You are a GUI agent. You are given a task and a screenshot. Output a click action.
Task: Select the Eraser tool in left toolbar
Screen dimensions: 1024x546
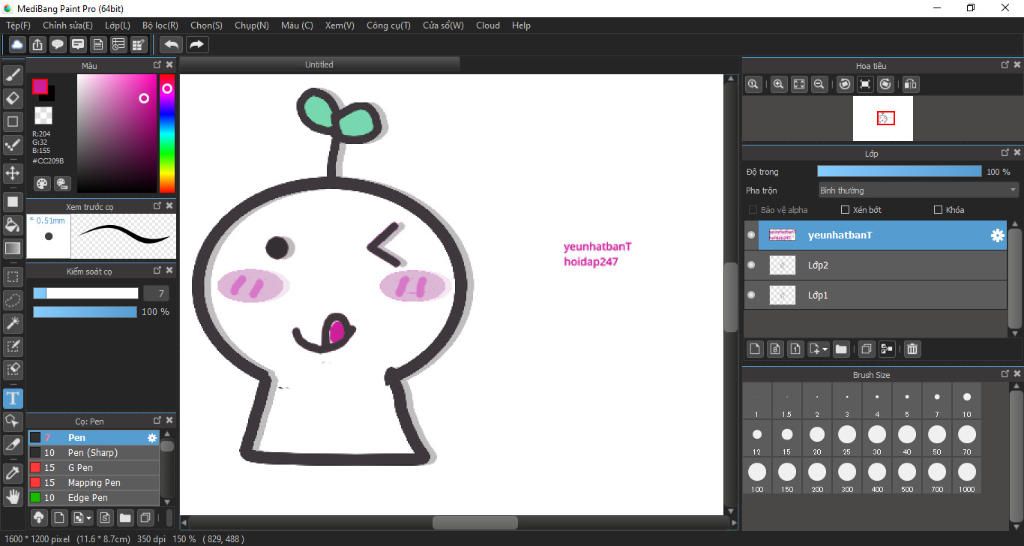pyautogui.click(x=13, y=98)
